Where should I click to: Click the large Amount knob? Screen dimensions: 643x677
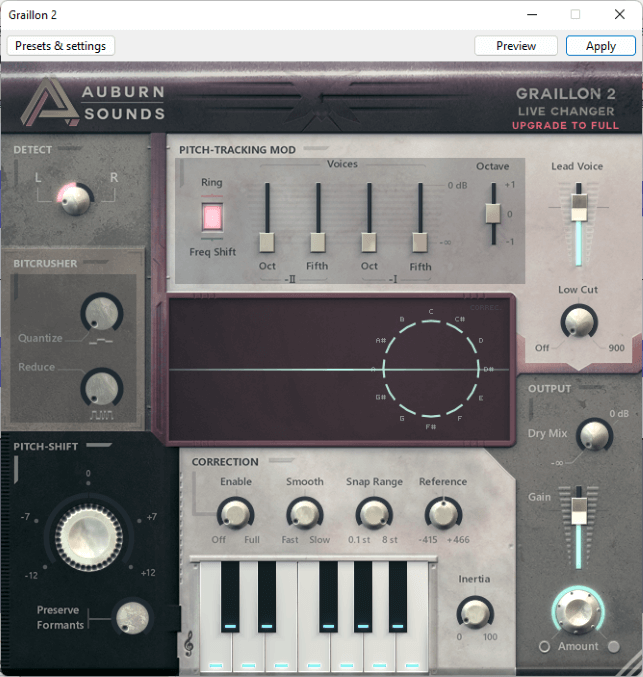tap(578, 611)
